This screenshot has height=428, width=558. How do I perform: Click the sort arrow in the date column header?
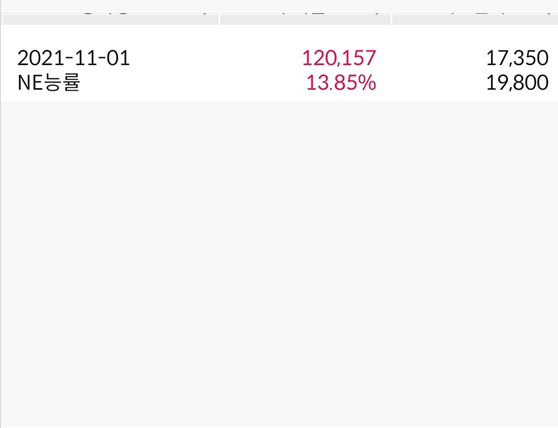coord(205,14)
